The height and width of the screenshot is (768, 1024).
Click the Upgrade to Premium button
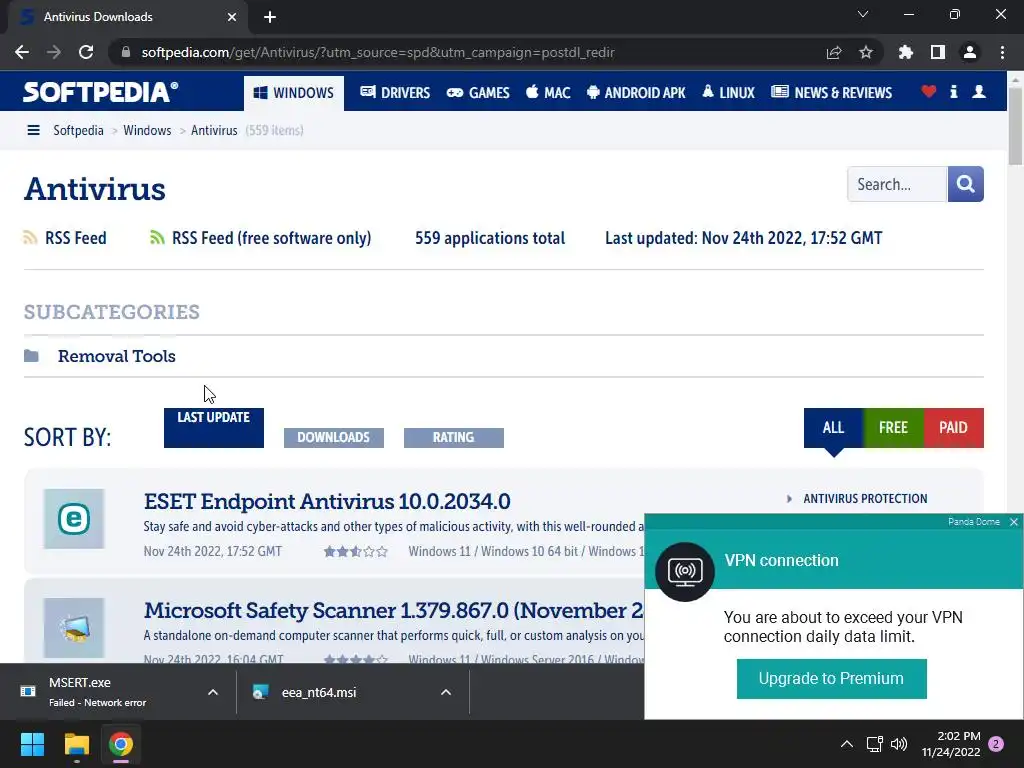(x=831, y=679)
